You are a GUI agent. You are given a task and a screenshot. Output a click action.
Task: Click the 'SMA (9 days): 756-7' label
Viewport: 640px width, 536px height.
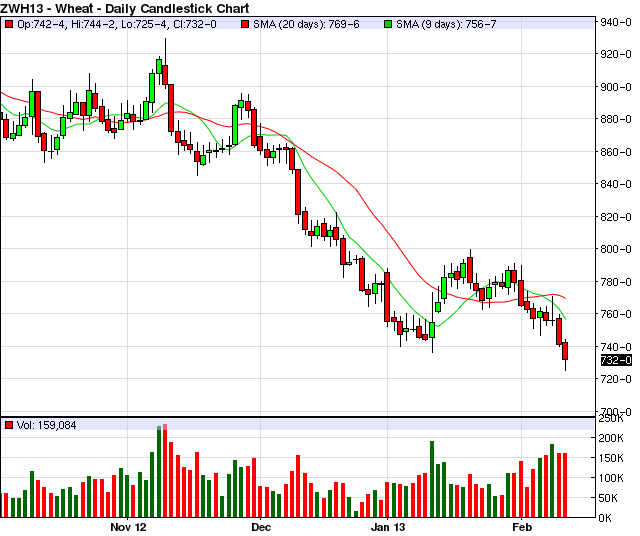446,24
